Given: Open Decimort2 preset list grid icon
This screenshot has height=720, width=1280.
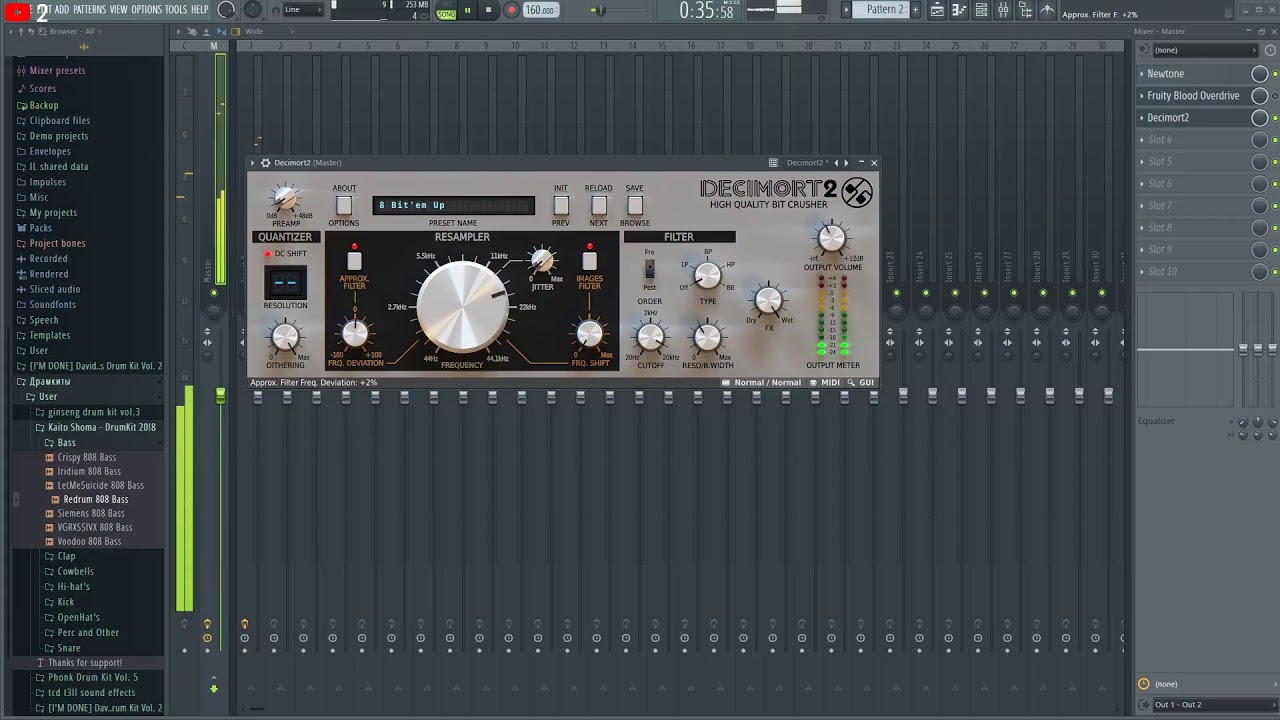Looking at the screenshot, I should pyautogui.click(x=773, y=163).
